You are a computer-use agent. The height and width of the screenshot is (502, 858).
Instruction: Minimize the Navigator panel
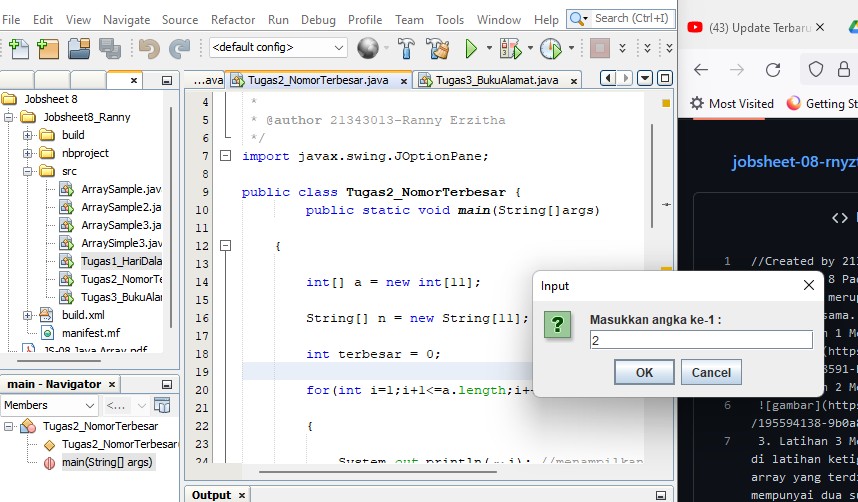click(x=167, y=384)
